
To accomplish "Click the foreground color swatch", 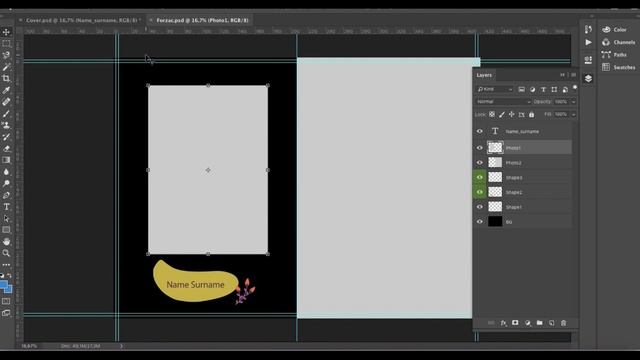I will (x=3, y=284).
